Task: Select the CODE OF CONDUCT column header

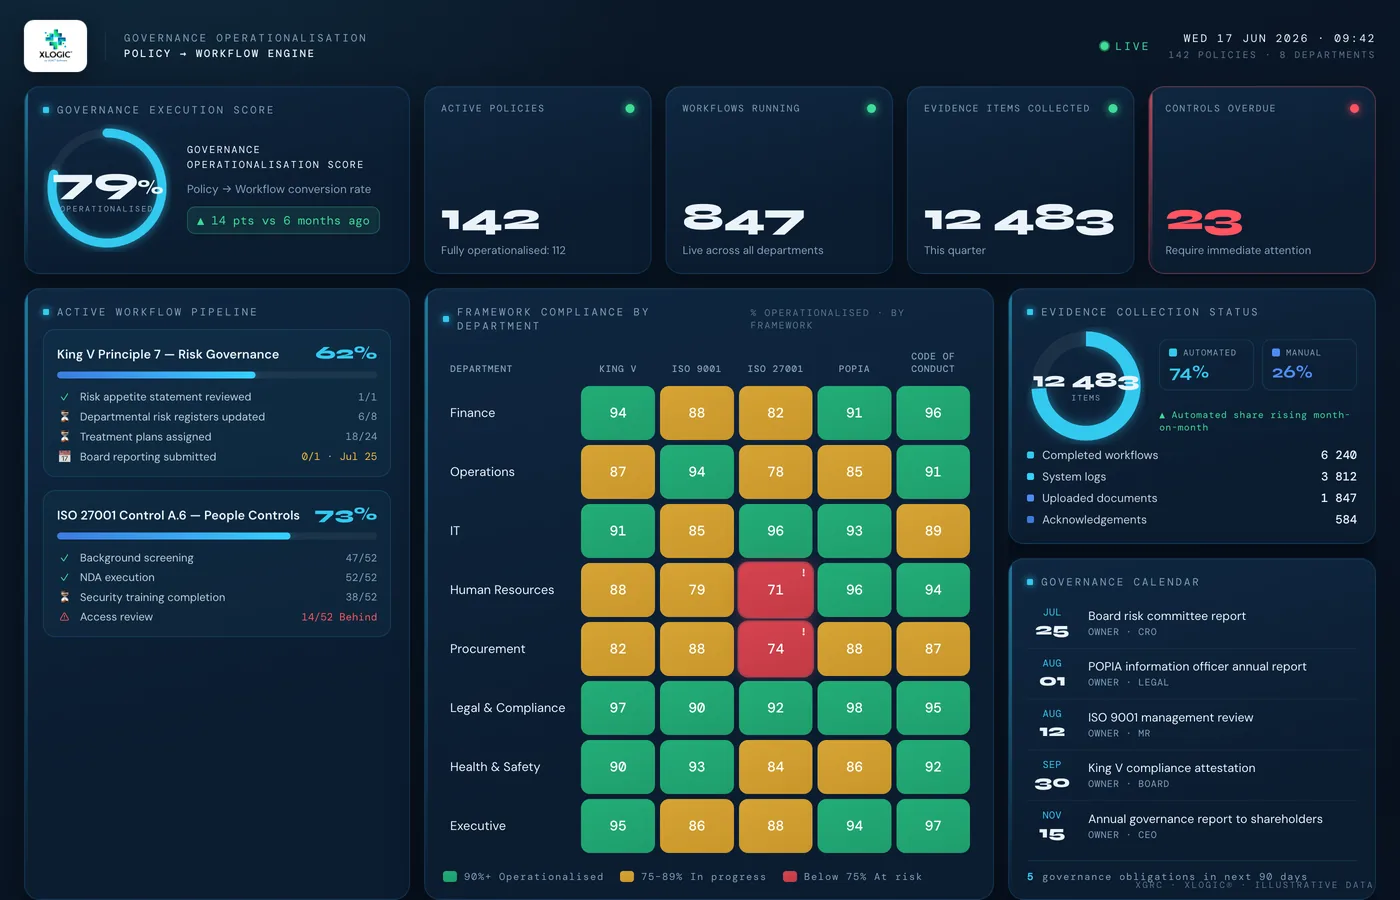Action: click(x=933, y=362)
